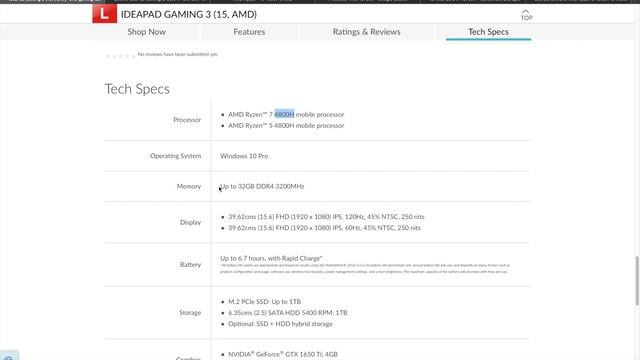The width and height of the screenshot is (640, 360).
Task: Click the Operating System label
Action: click(176, 156)
